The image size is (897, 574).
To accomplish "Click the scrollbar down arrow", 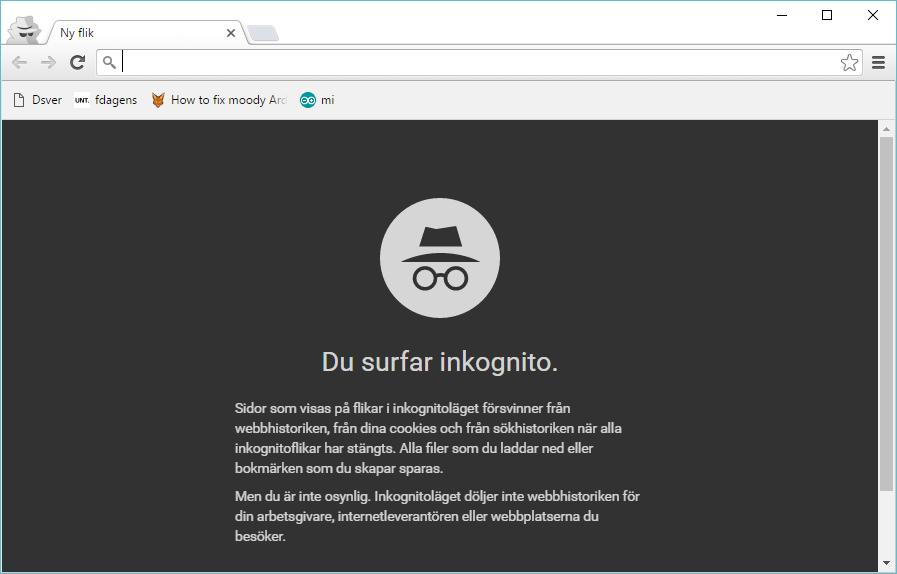I will [886, 564].
